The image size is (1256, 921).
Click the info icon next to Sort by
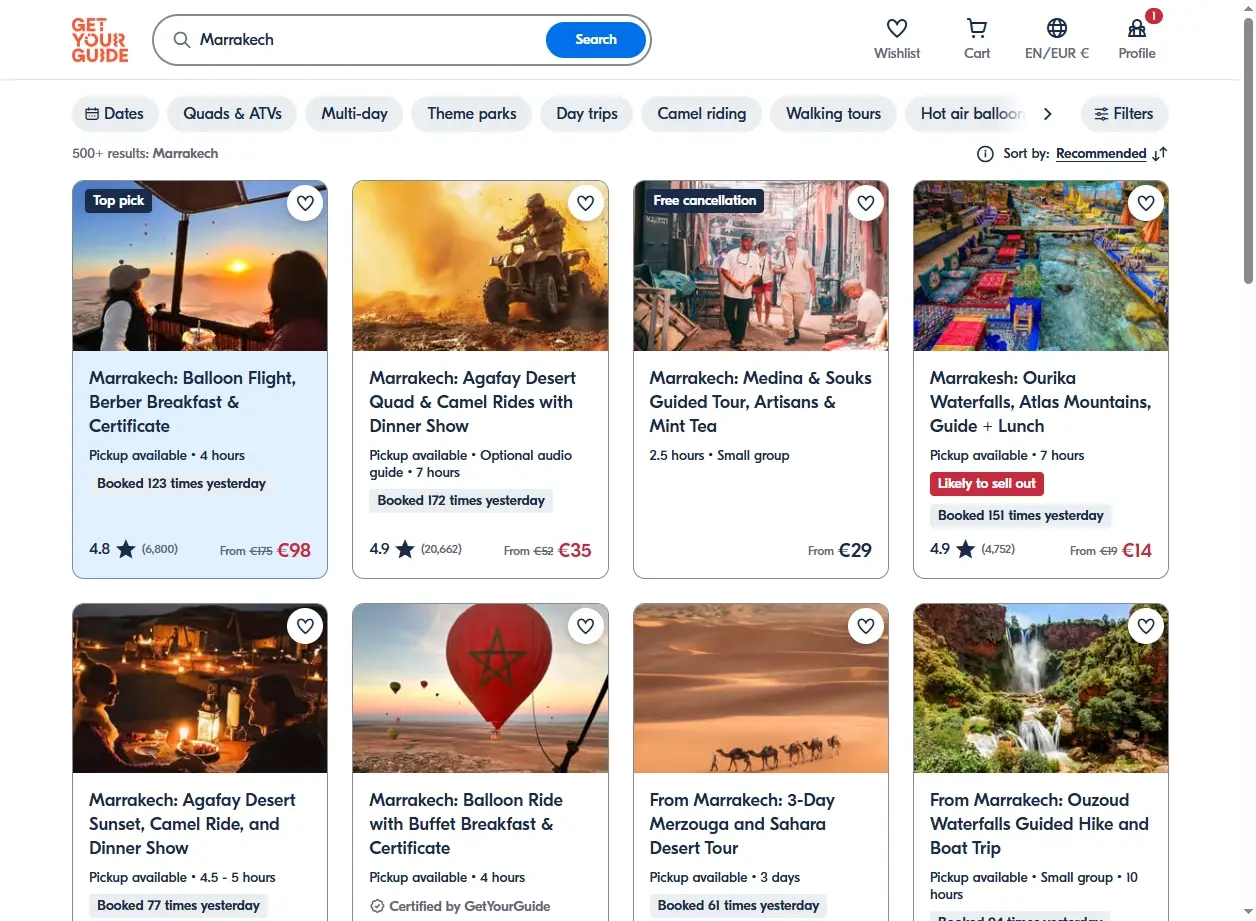(985, 154)
